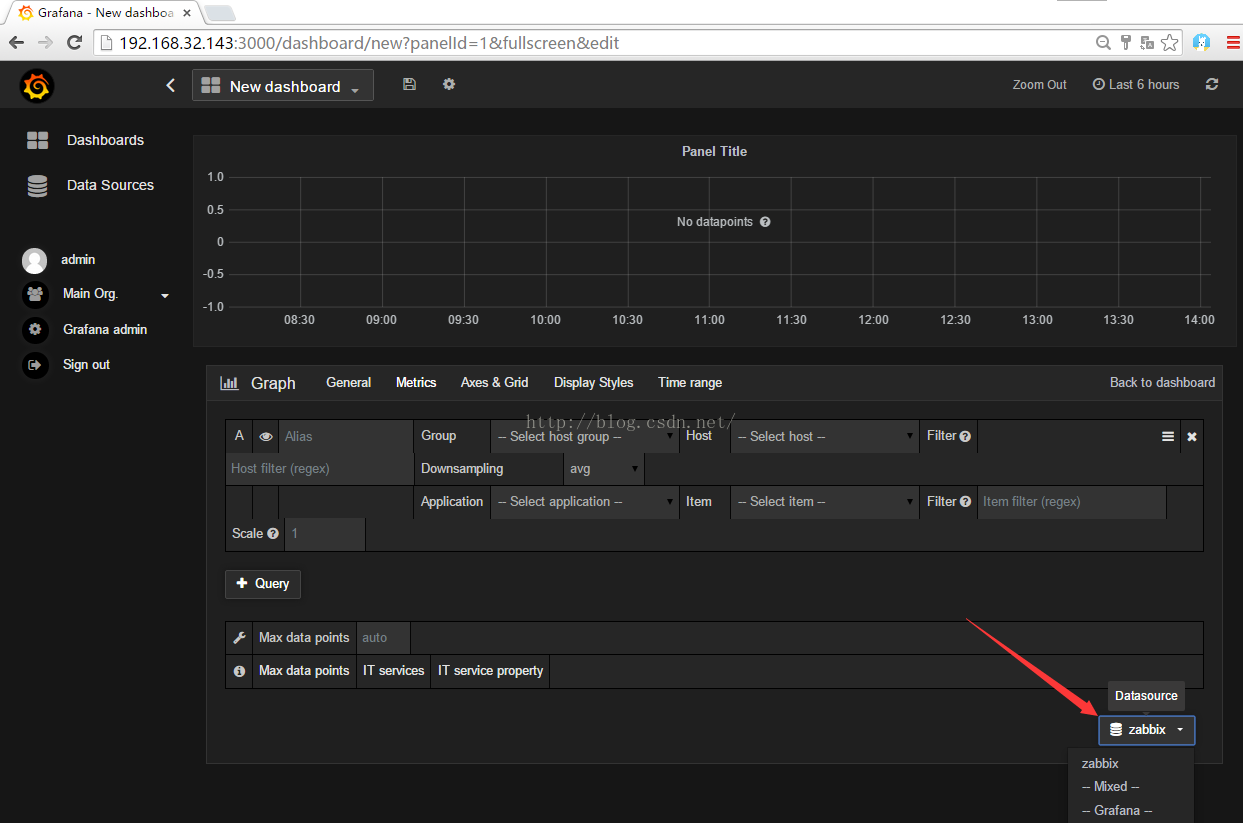The width and height of the screenshot is (1243, 823).
Task: Open the New dashboard picker dropdown
Action: click(283, 86)
